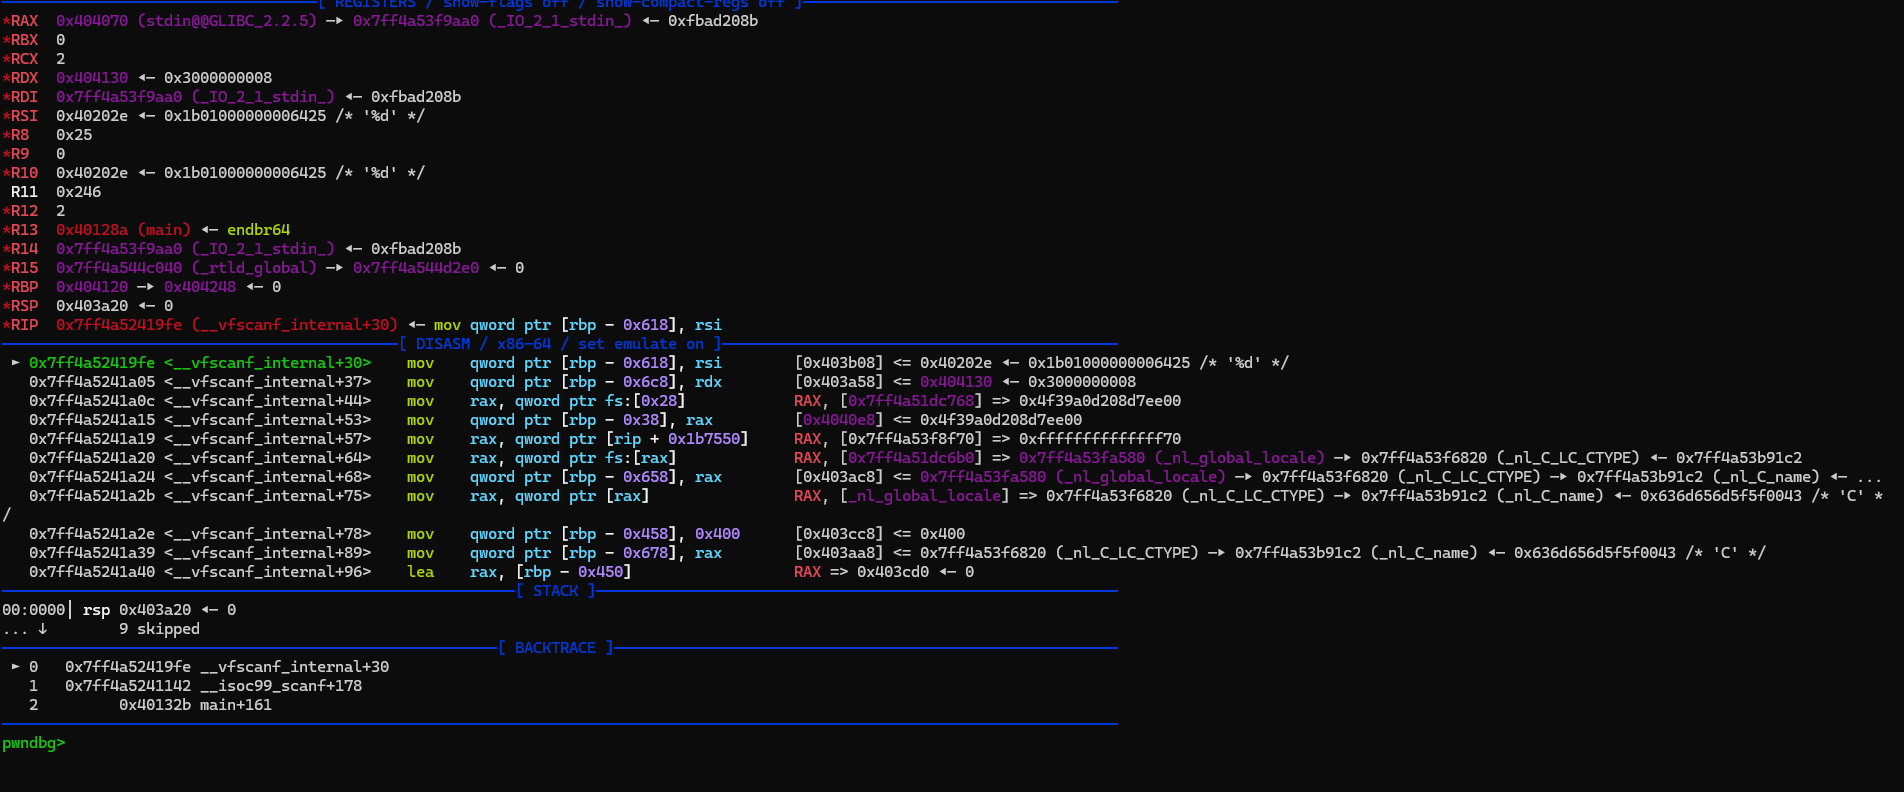This screenshot has width=1904, height=792.
Task: Click the [0x4040e8] memory annotation
Action: point(839,420)
